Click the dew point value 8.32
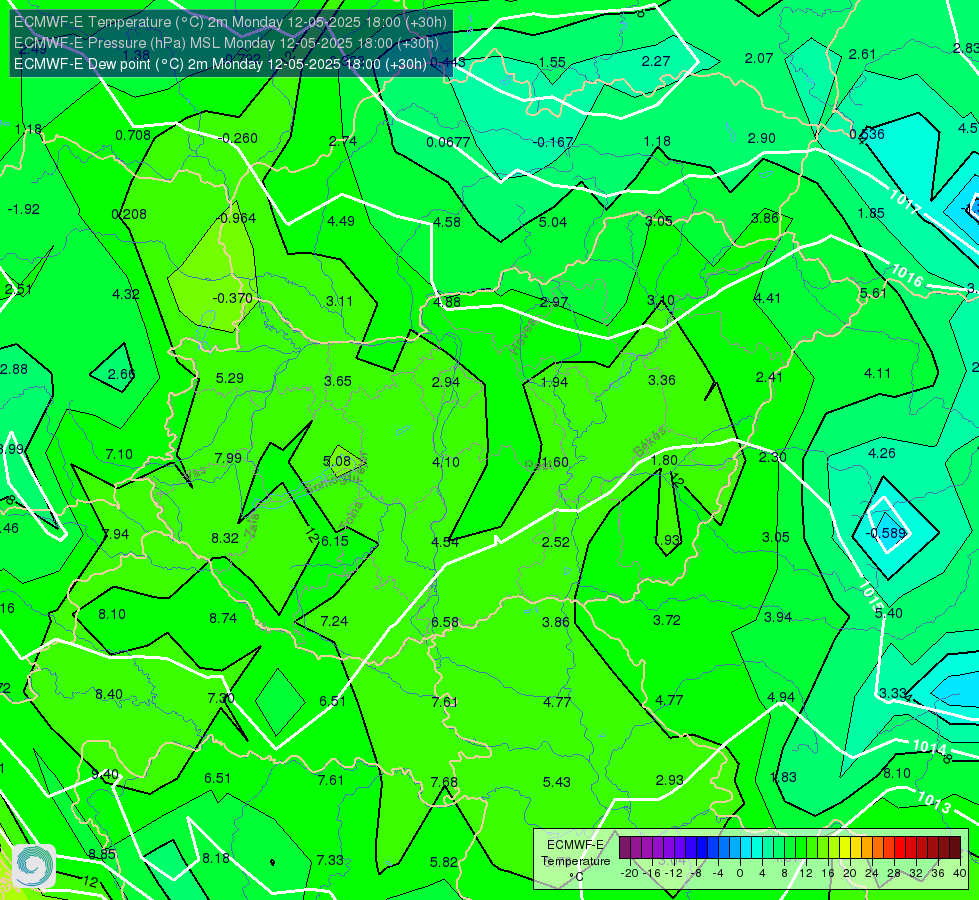Viewport: 979px width, 900px height. tap(225, 538)
